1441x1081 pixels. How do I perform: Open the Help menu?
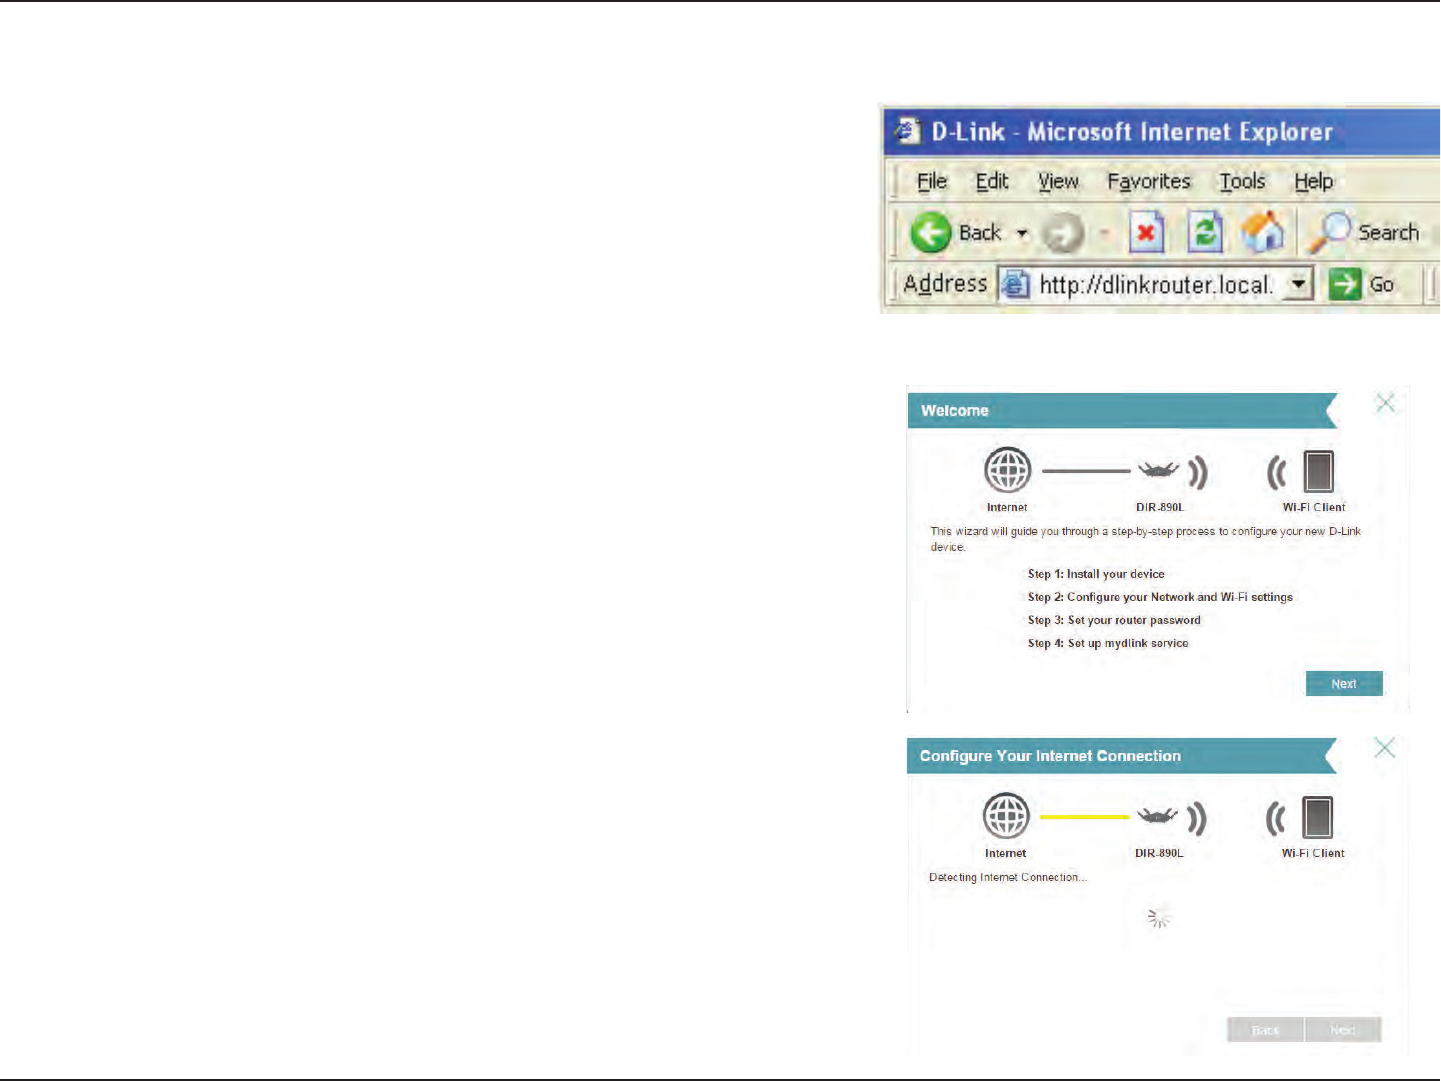(x=1314, y=181)
